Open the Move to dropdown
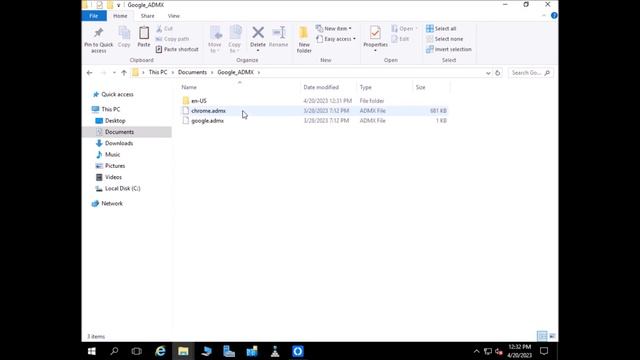Image resolution: width=640 pixels, height=360 pixels. coord(215,40)
